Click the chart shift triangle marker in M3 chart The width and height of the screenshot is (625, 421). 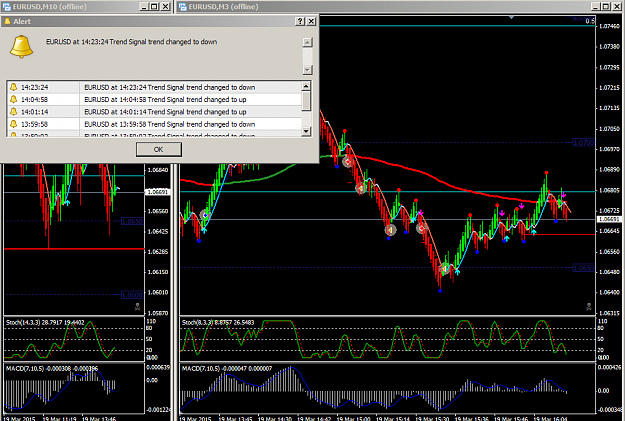(x=511, y=18)
